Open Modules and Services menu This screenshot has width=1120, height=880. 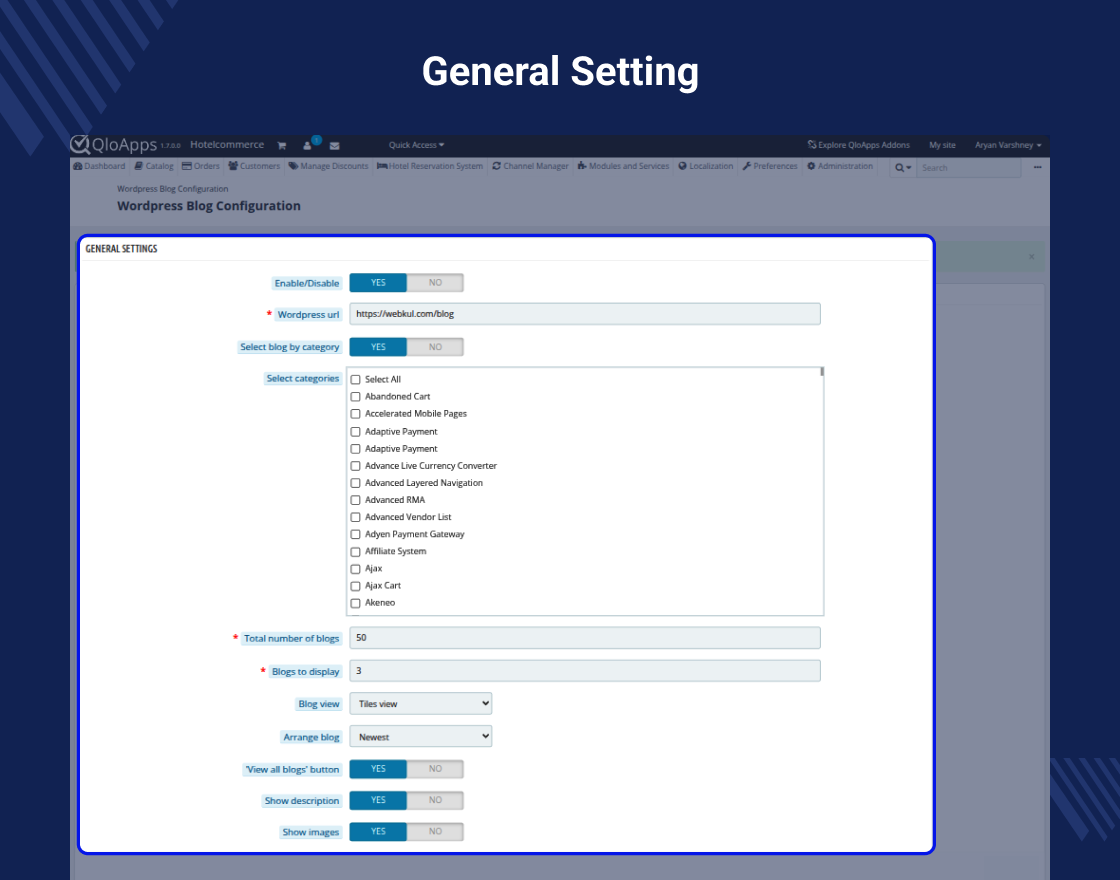[624, 166]
